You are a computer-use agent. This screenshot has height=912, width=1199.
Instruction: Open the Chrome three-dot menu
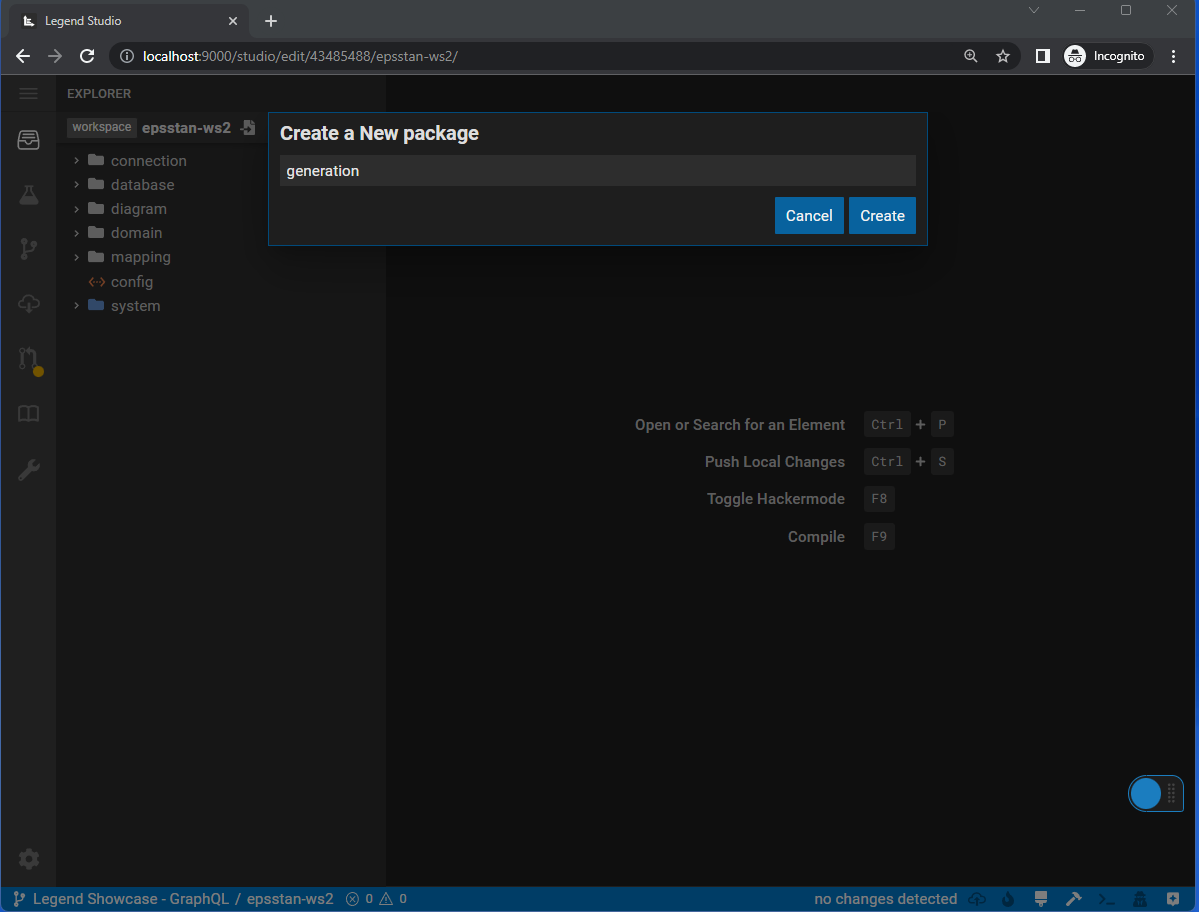[1174, 56]
